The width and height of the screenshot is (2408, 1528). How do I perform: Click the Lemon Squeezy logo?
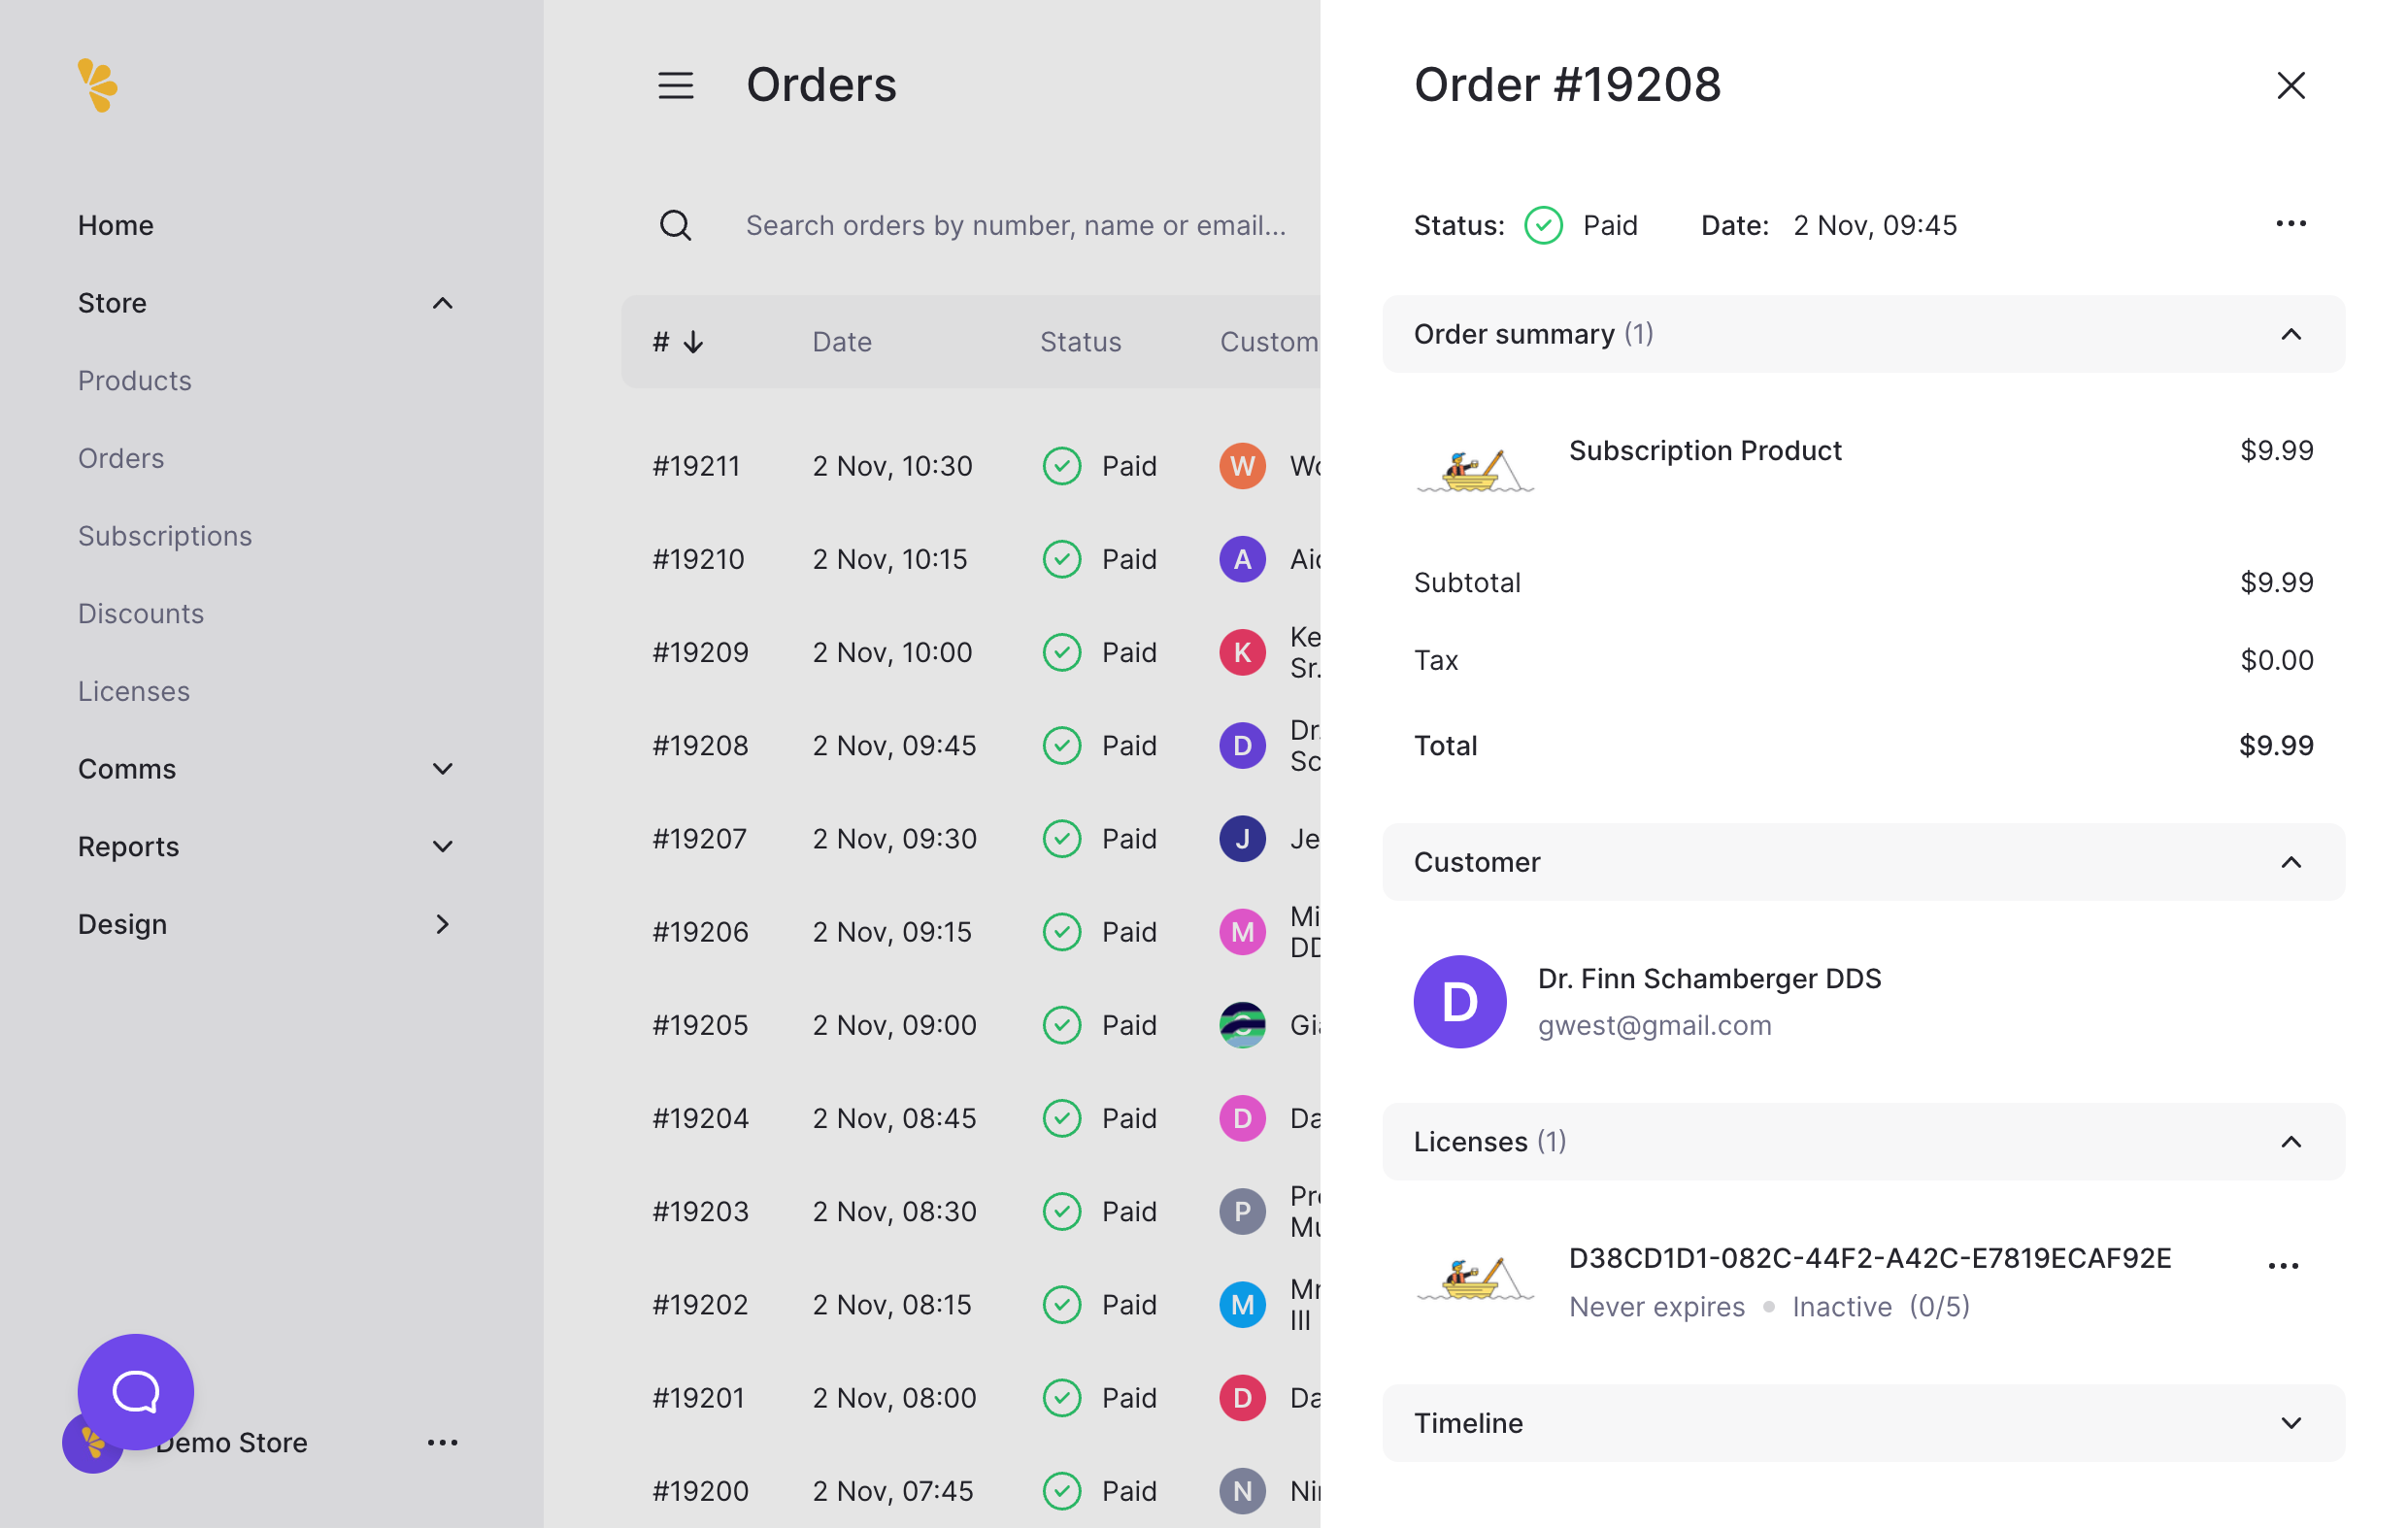click(x=97, y=85)
